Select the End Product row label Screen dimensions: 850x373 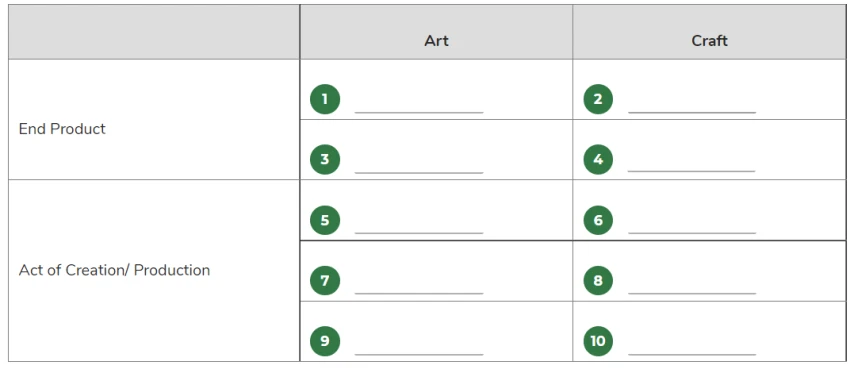62,128
